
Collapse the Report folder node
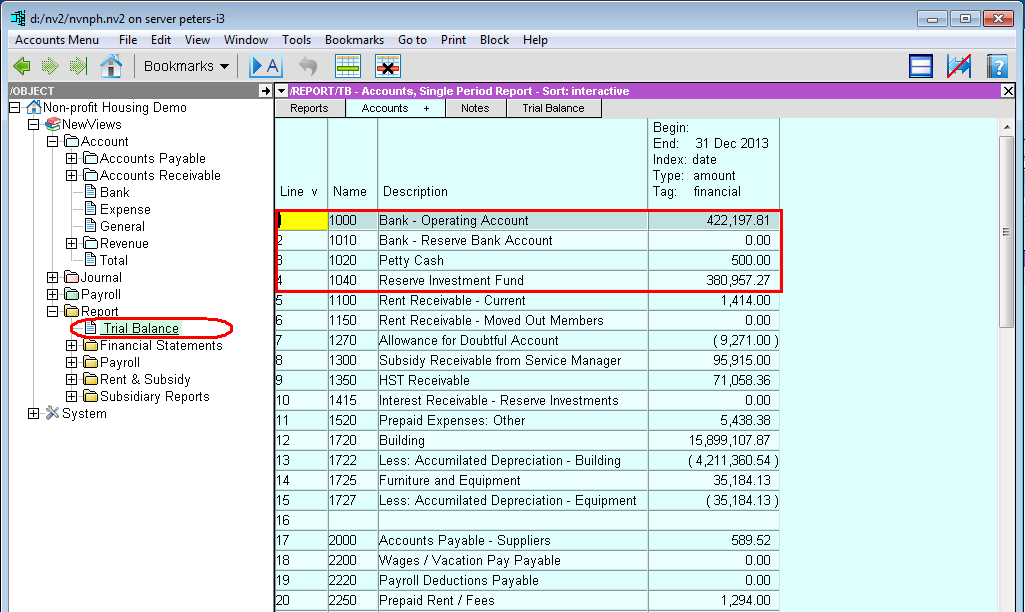tap(52, 311)
